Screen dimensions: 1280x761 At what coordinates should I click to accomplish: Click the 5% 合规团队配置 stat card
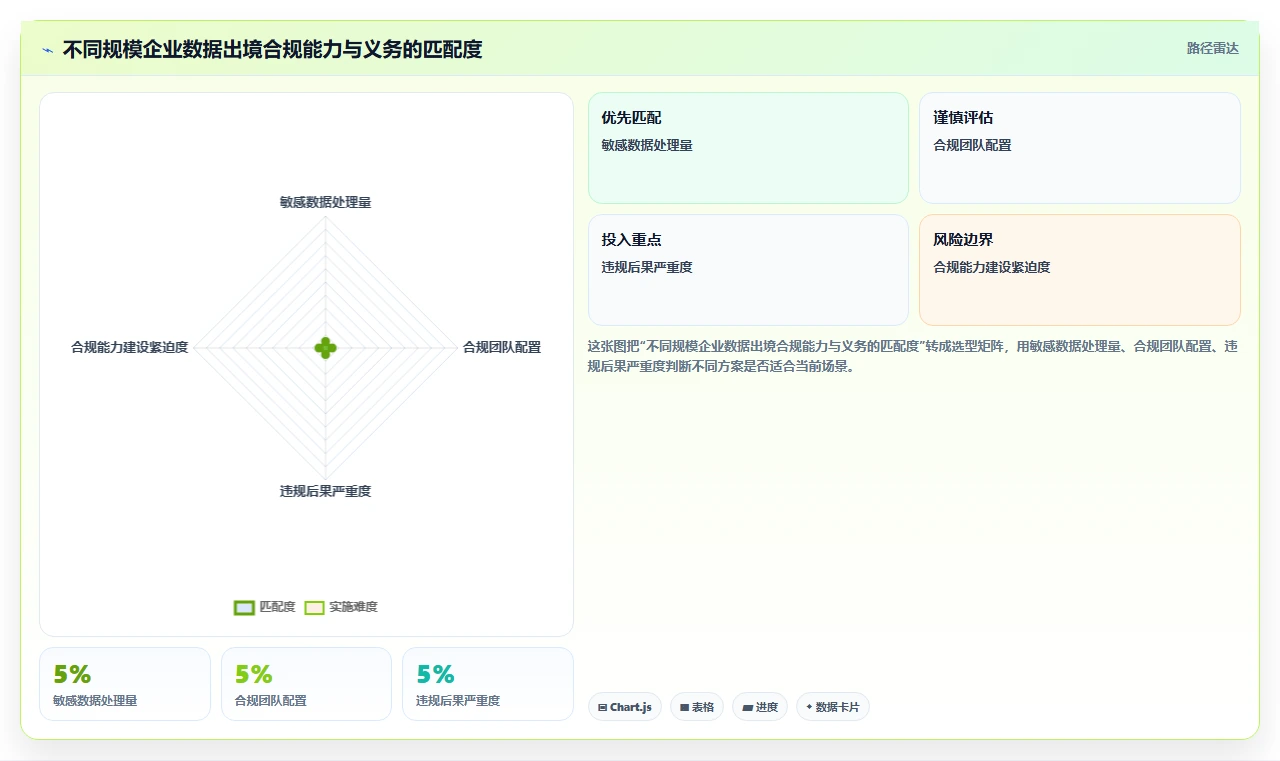[306, 684]
